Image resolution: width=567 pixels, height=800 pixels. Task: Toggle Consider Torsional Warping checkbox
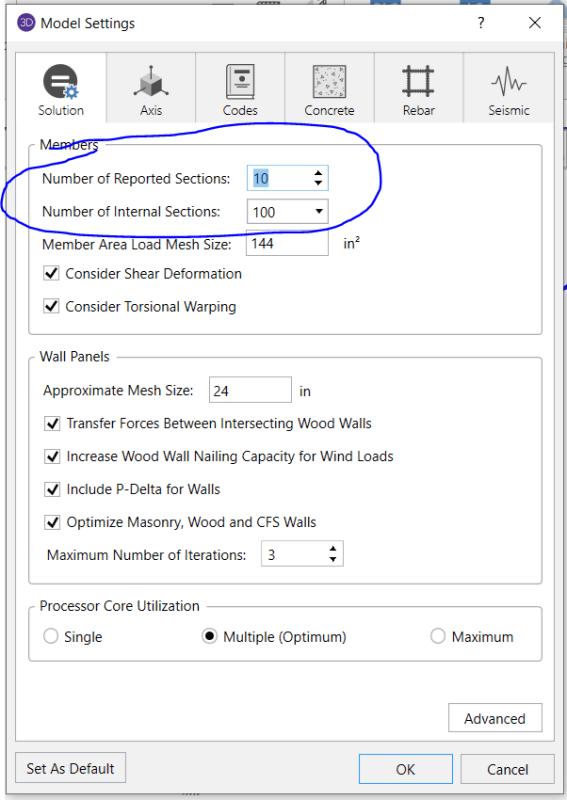pos(51,306)
